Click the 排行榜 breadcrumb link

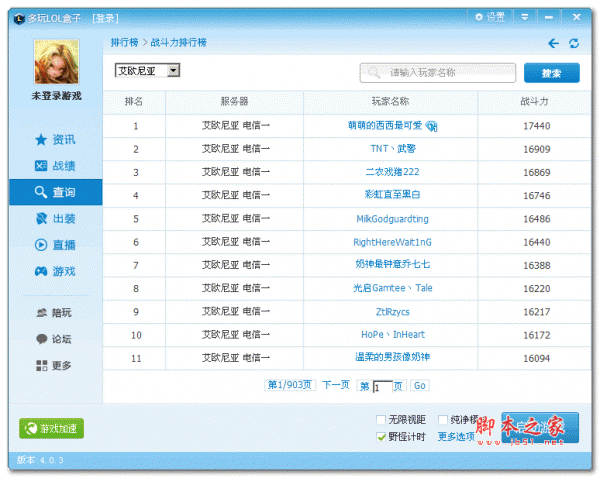(124, 42)
